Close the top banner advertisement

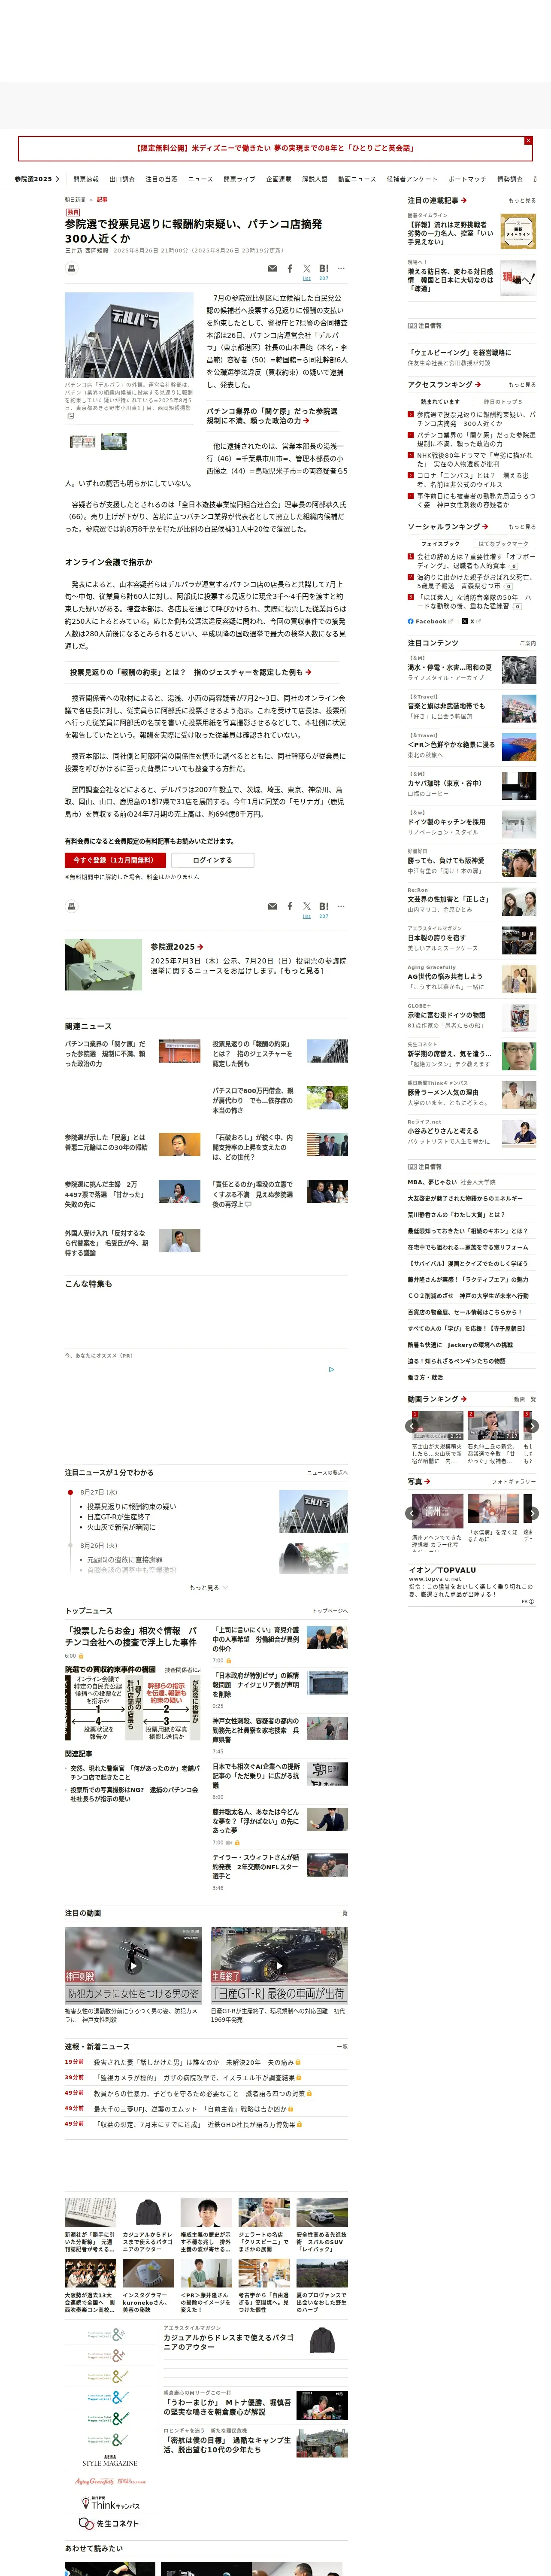pyautogui.click(x=528, y=141)
